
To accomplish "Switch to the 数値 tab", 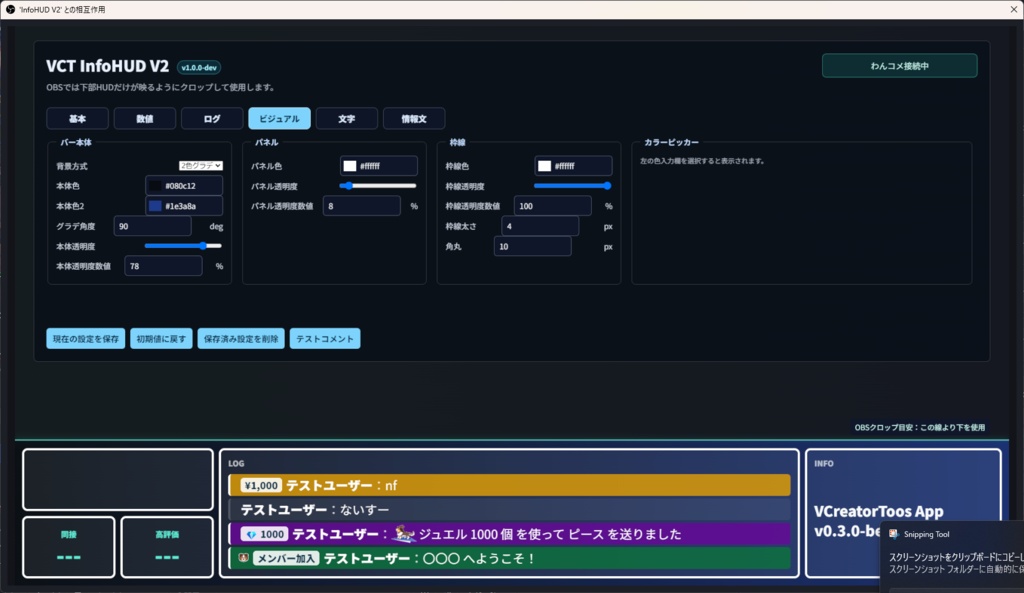I will pyautogui.click(x=144, y=119).
